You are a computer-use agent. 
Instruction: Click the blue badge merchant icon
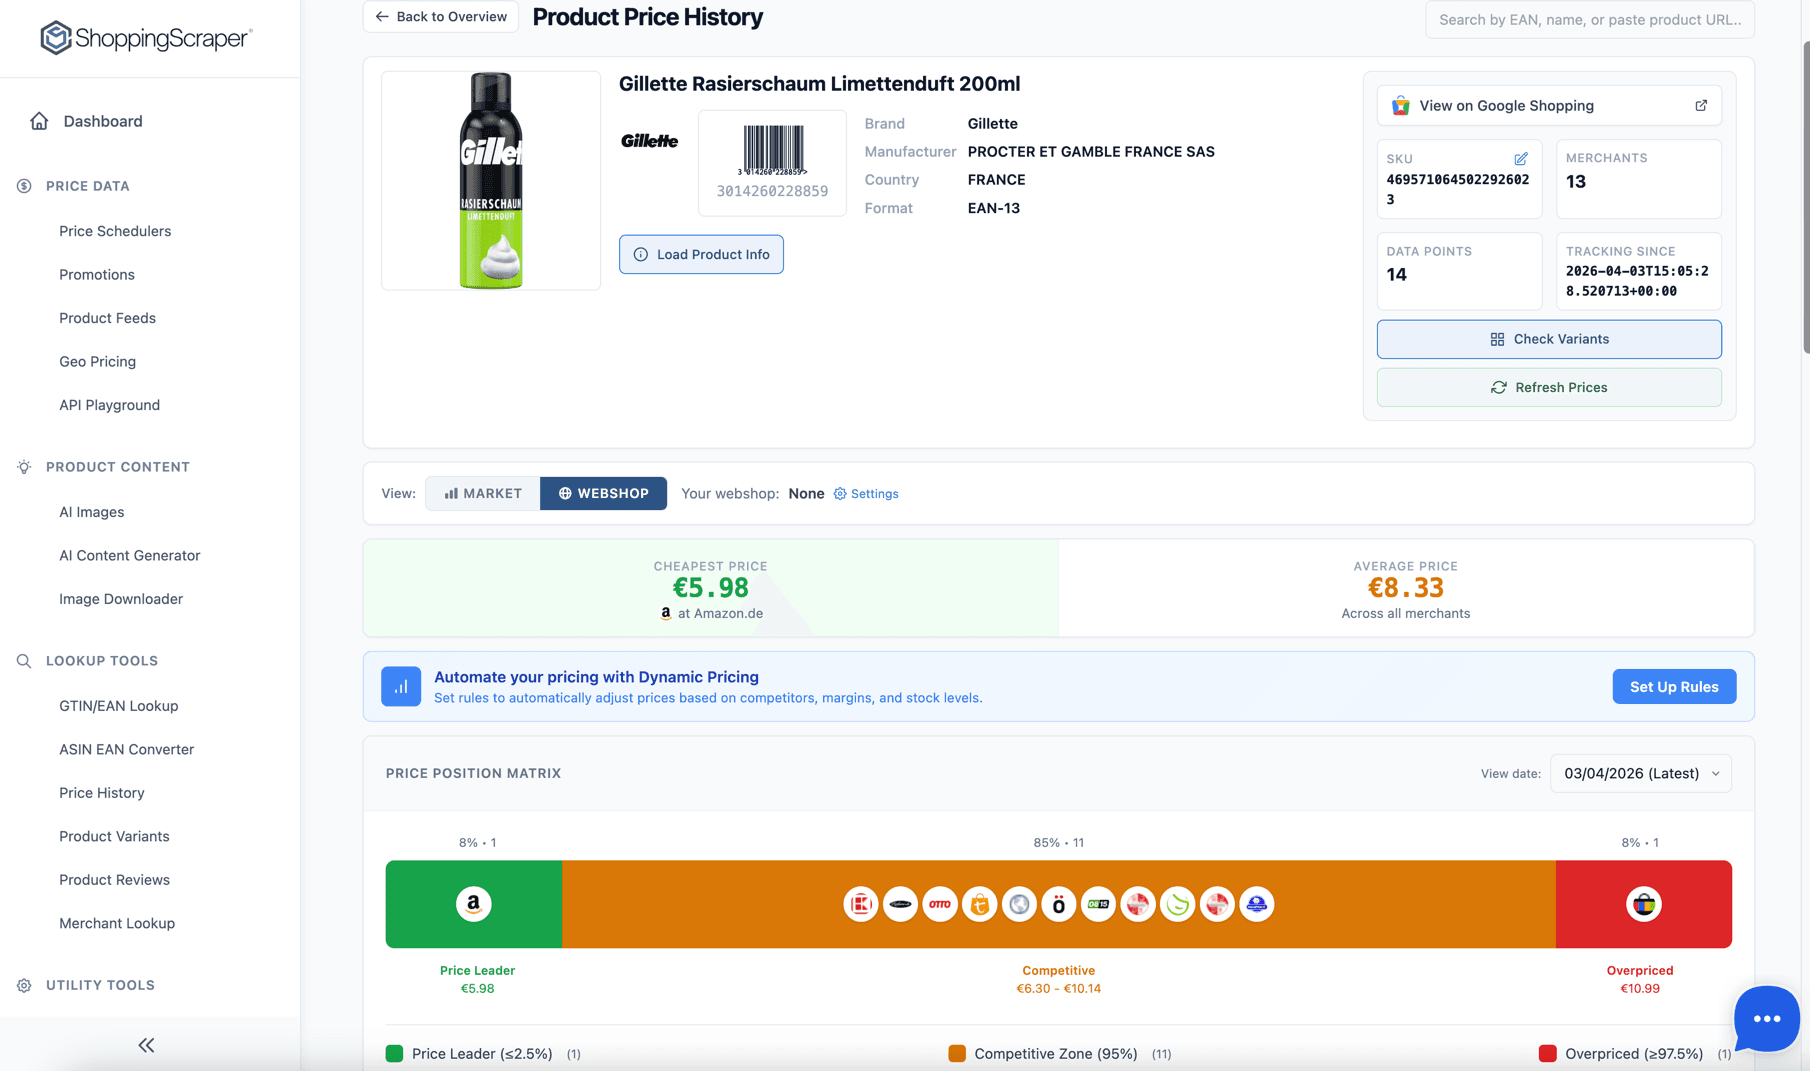click(x=1257, y=904)
